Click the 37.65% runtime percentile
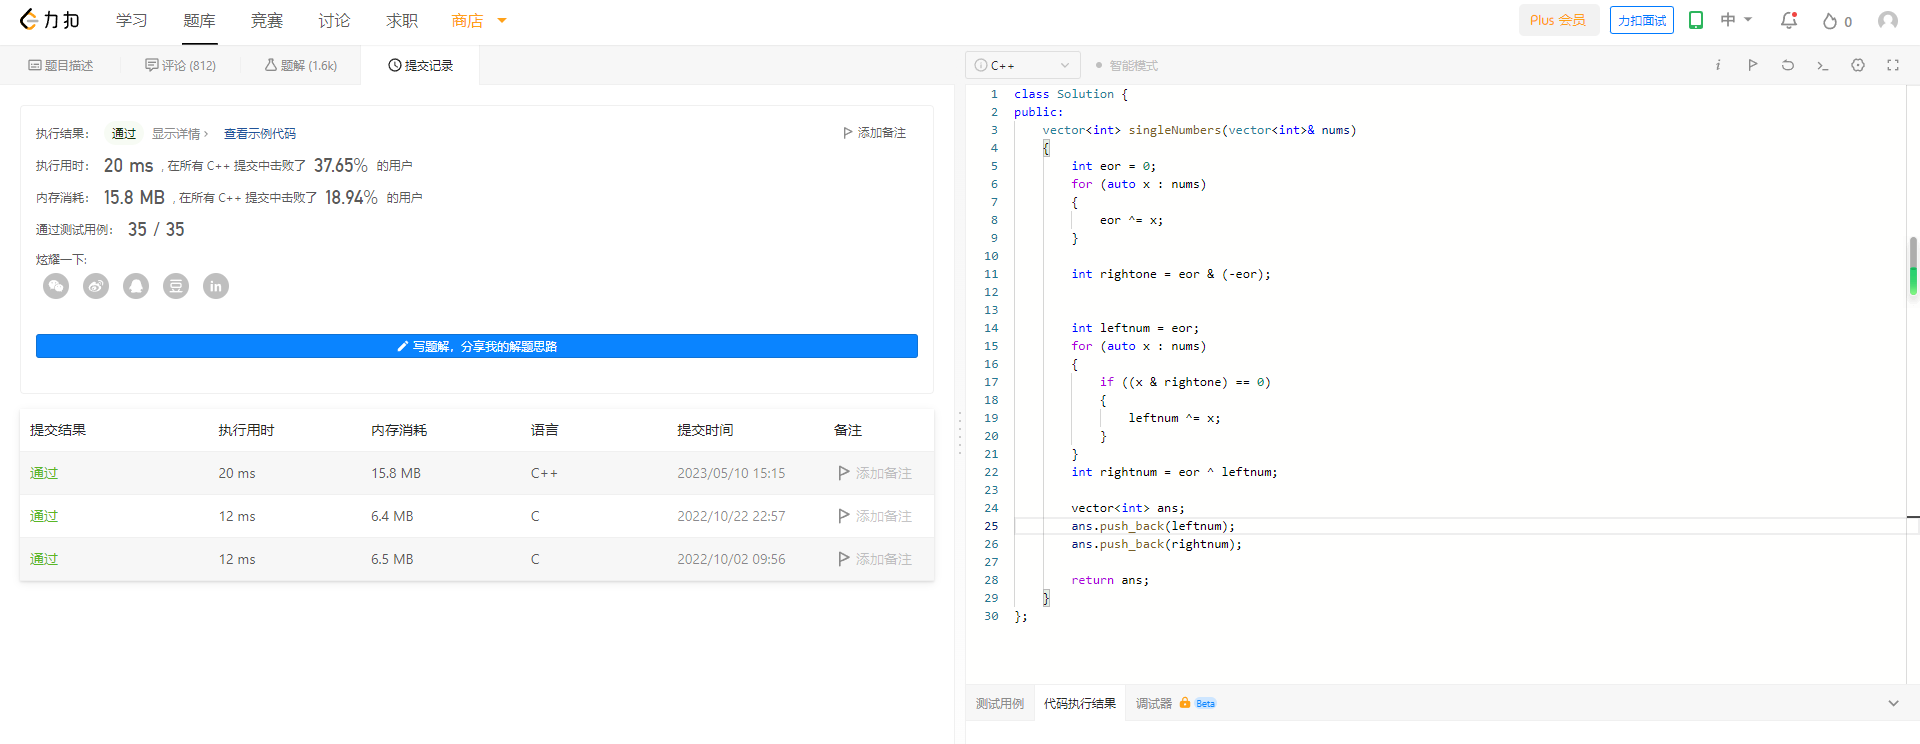 click(x=341, y=165)
